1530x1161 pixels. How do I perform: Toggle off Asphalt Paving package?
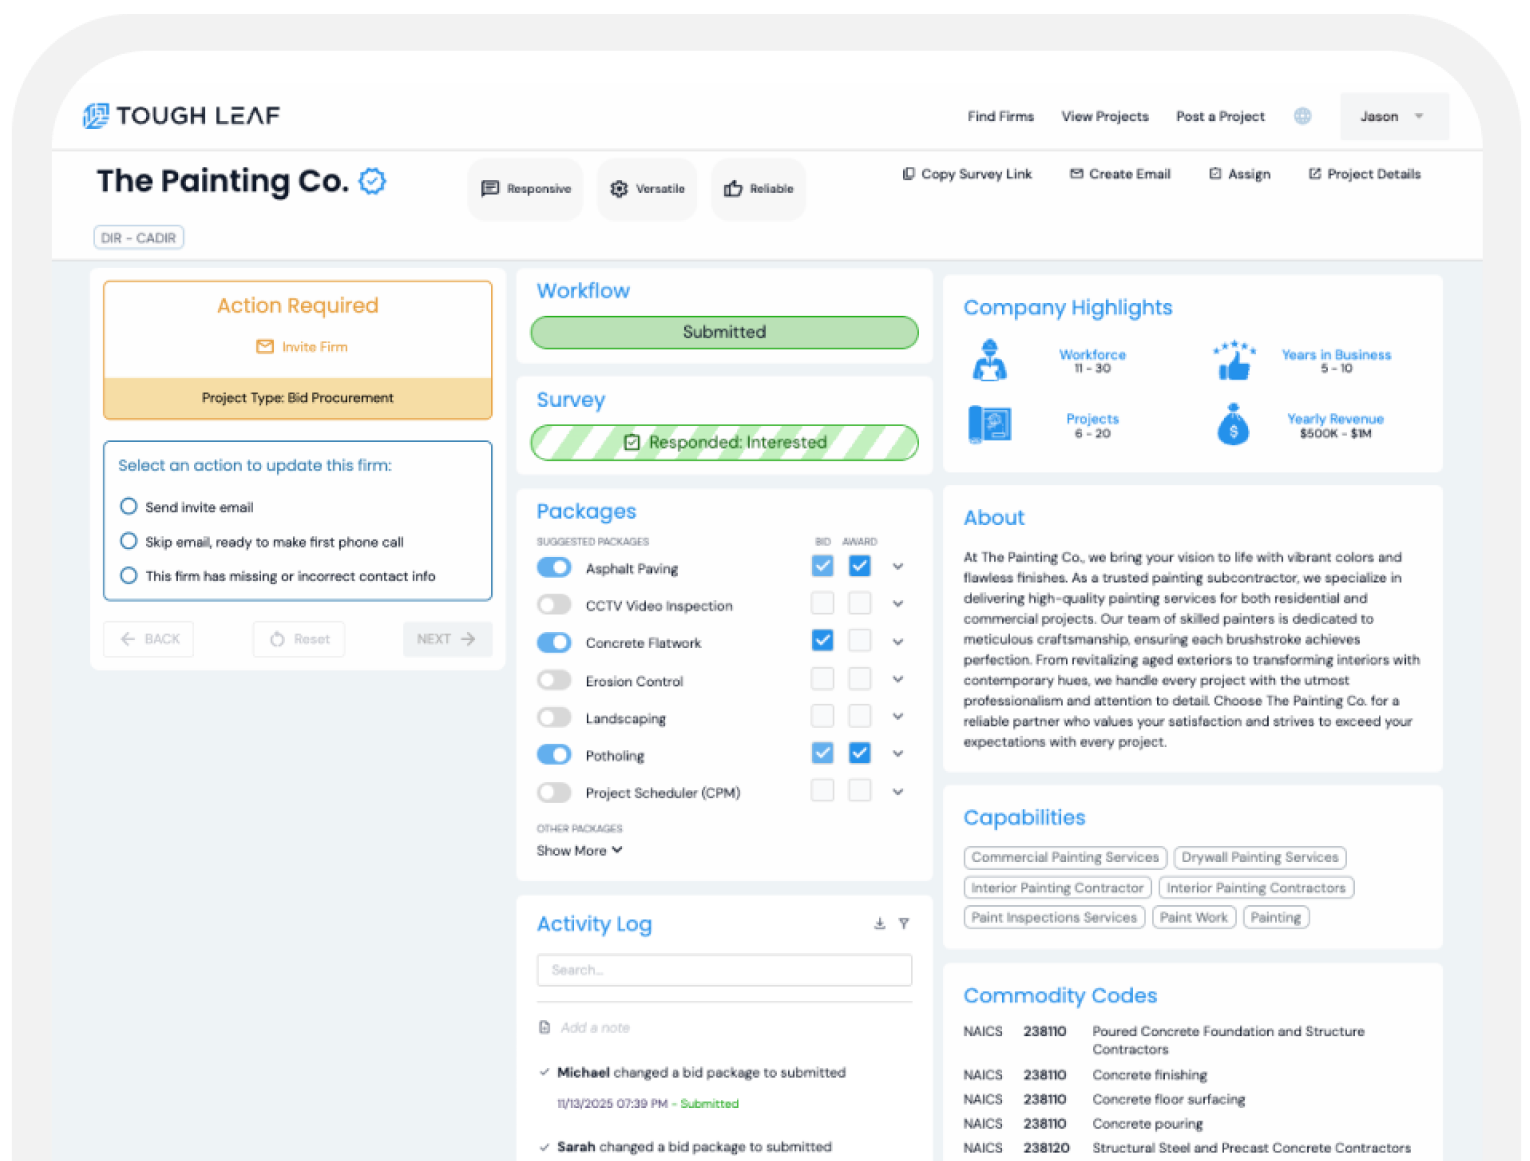click(x=554, y=568)
